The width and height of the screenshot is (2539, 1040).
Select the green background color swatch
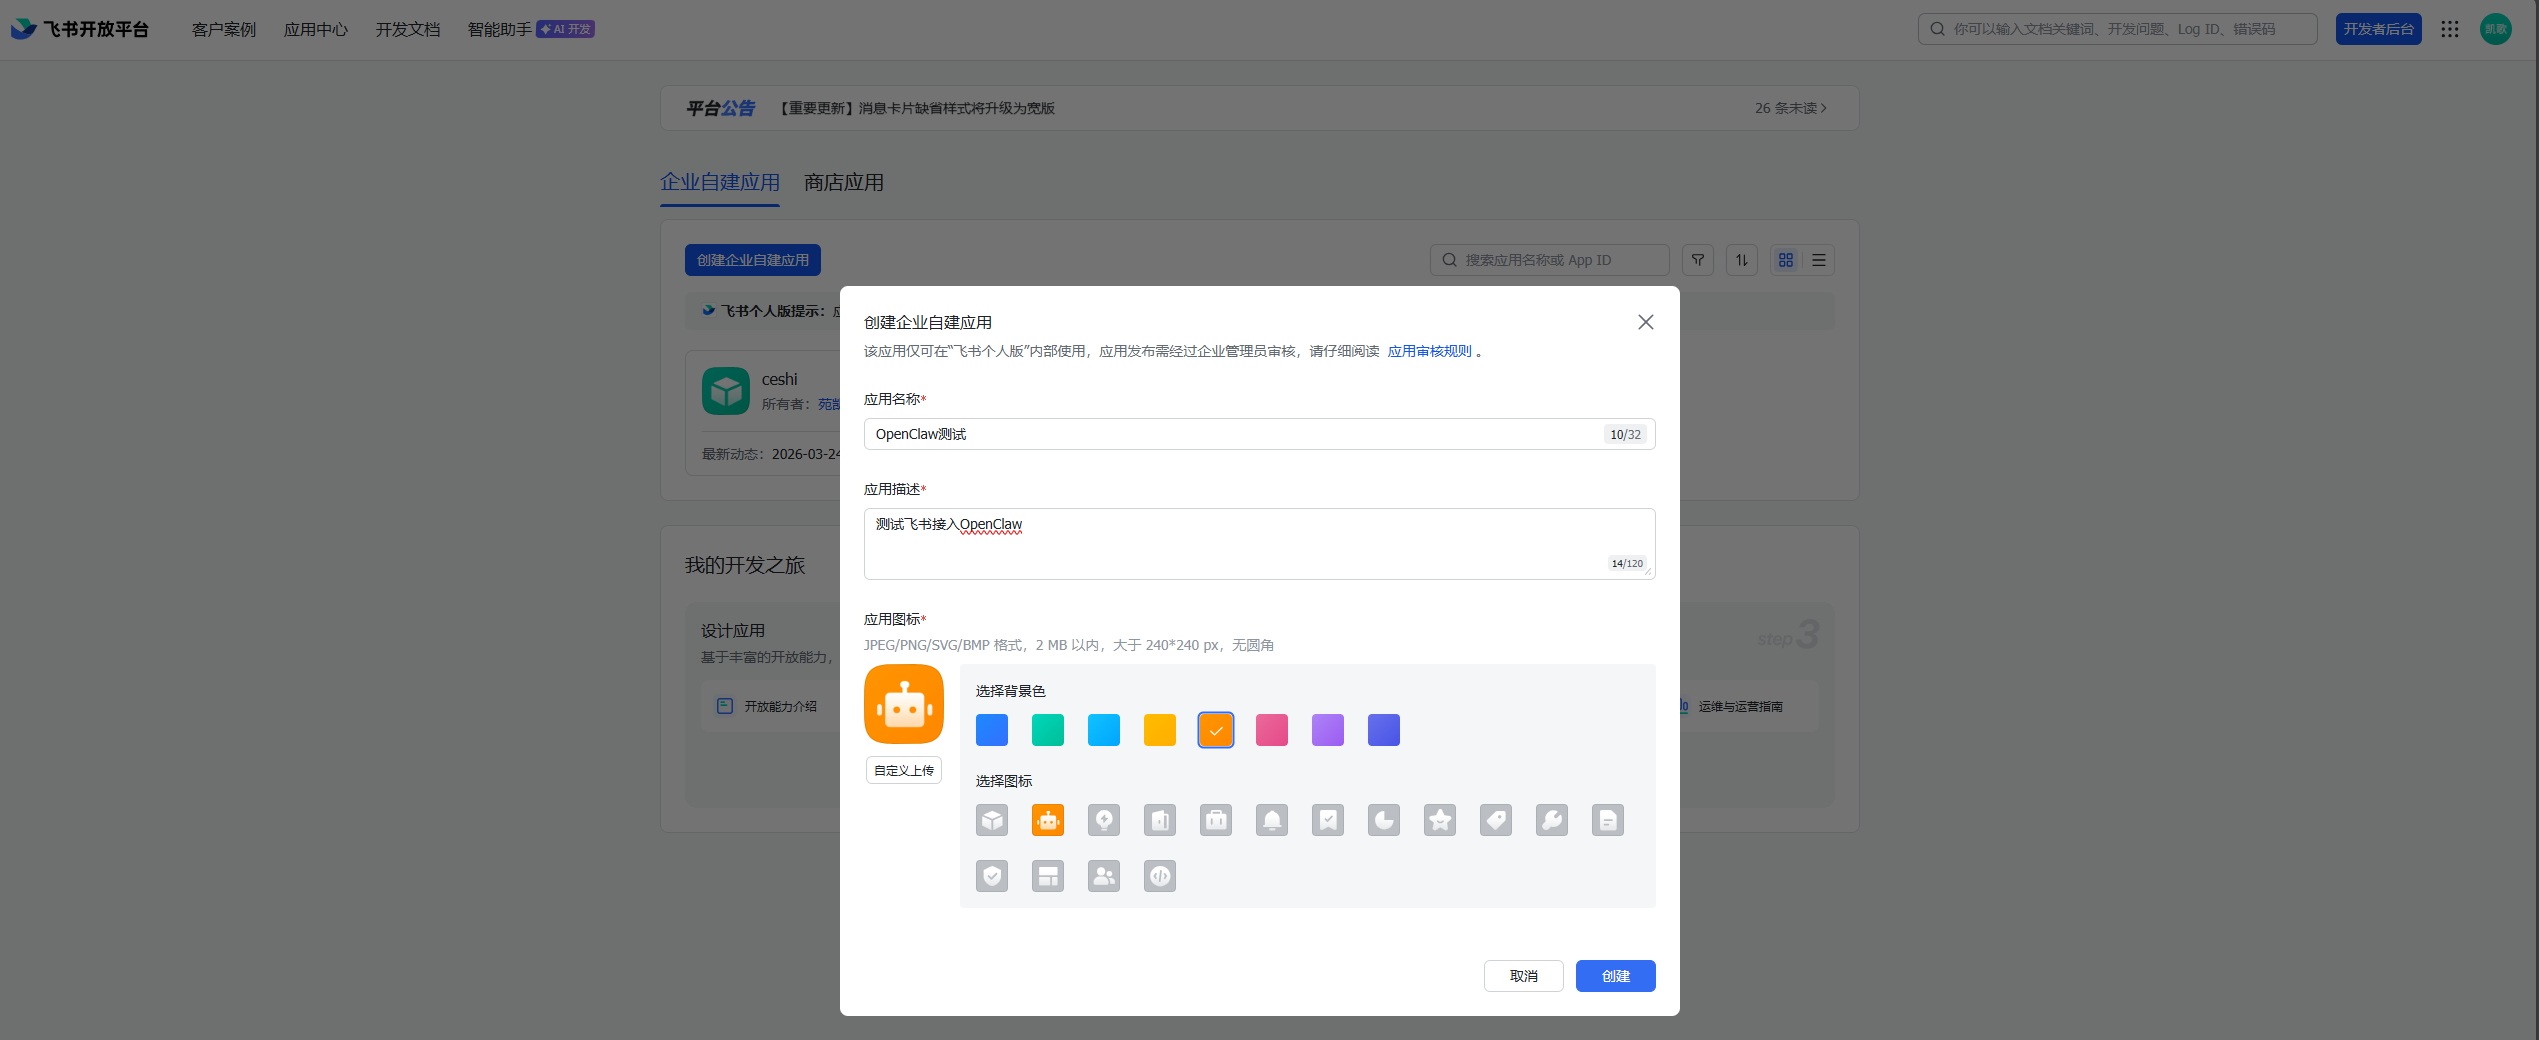click(x=1047, y=730)
